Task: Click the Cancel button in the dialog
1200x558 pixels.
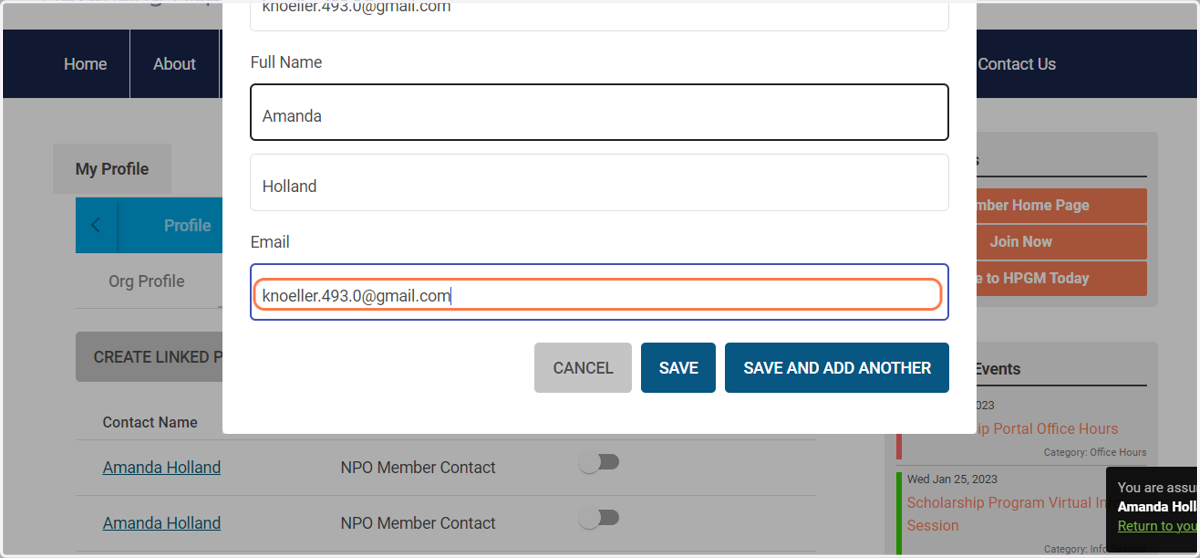Action: point(583,368)
